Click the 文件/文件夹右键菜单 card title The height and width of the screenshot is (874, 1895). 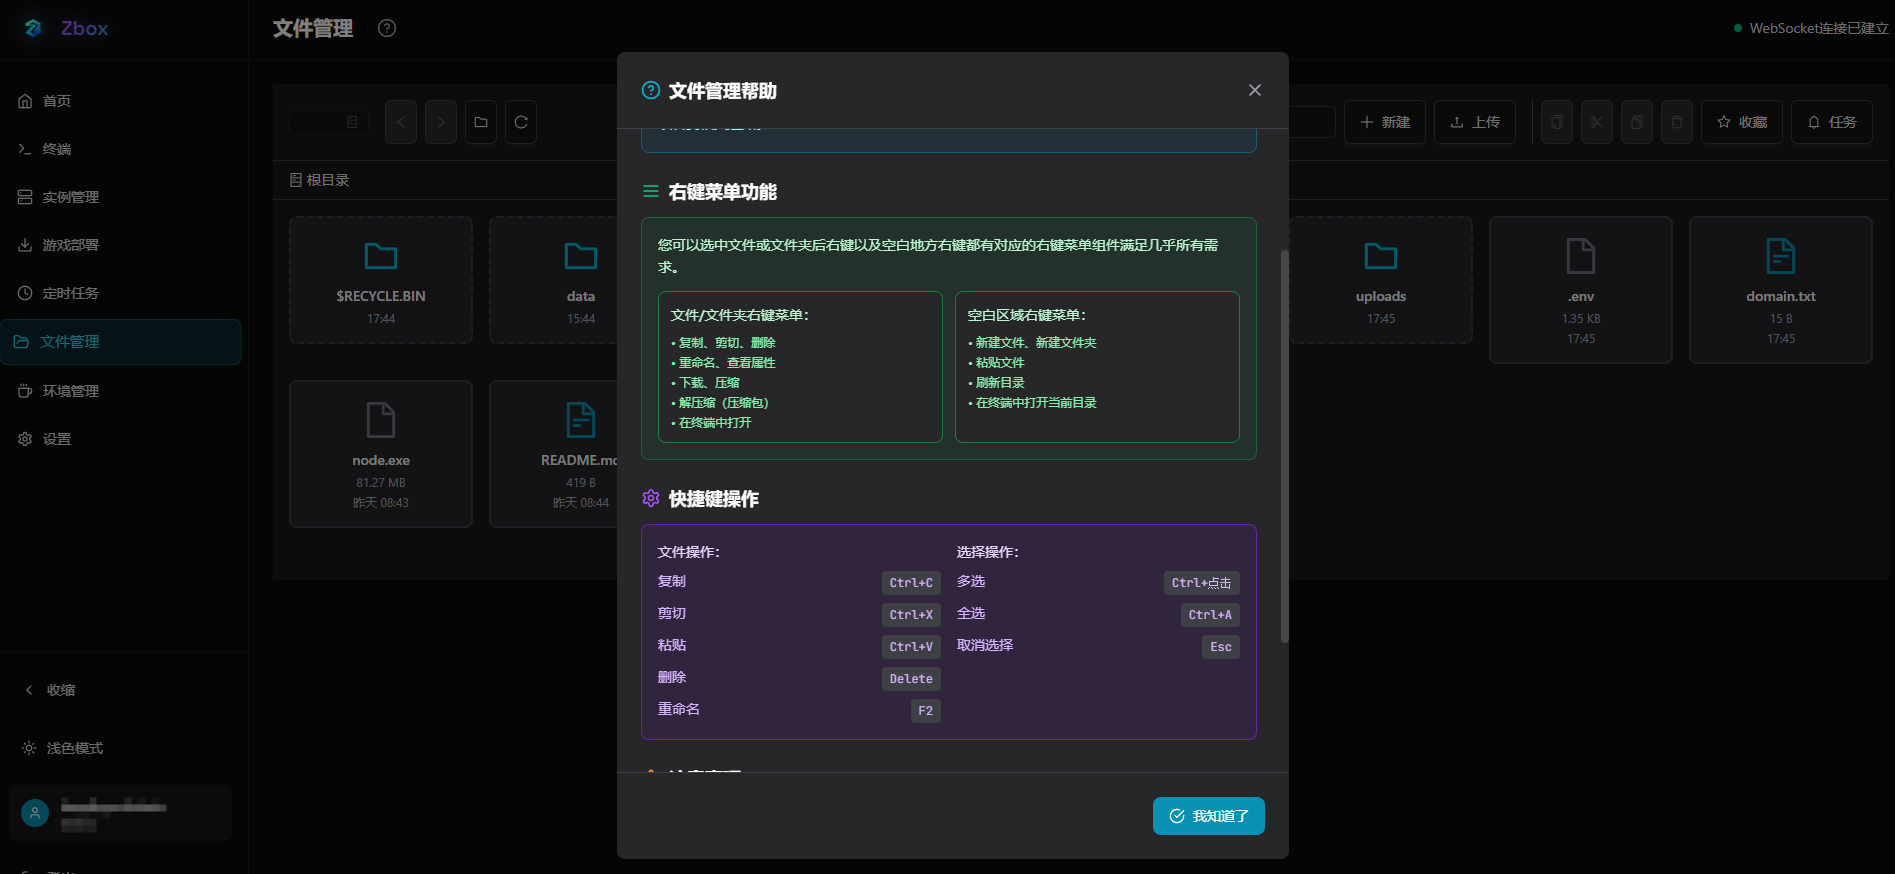coord(740,315)
